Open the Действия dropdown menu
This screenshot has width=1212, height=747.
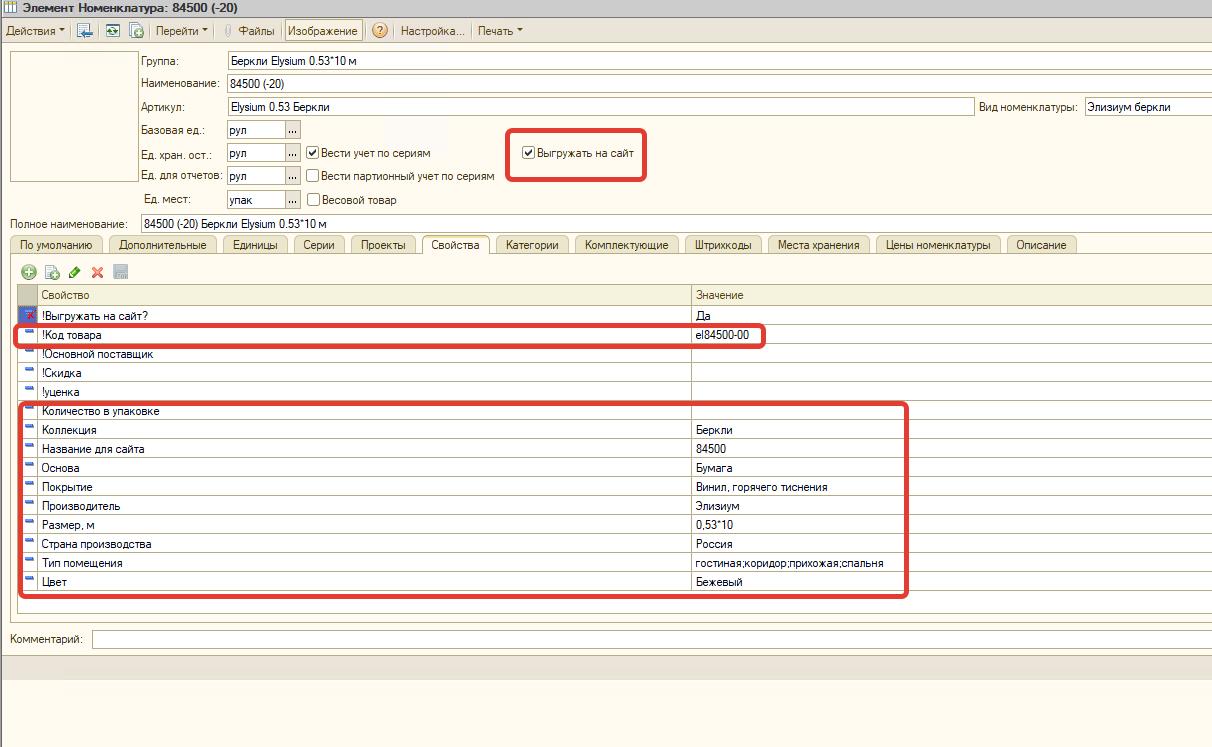pos(35,31)
